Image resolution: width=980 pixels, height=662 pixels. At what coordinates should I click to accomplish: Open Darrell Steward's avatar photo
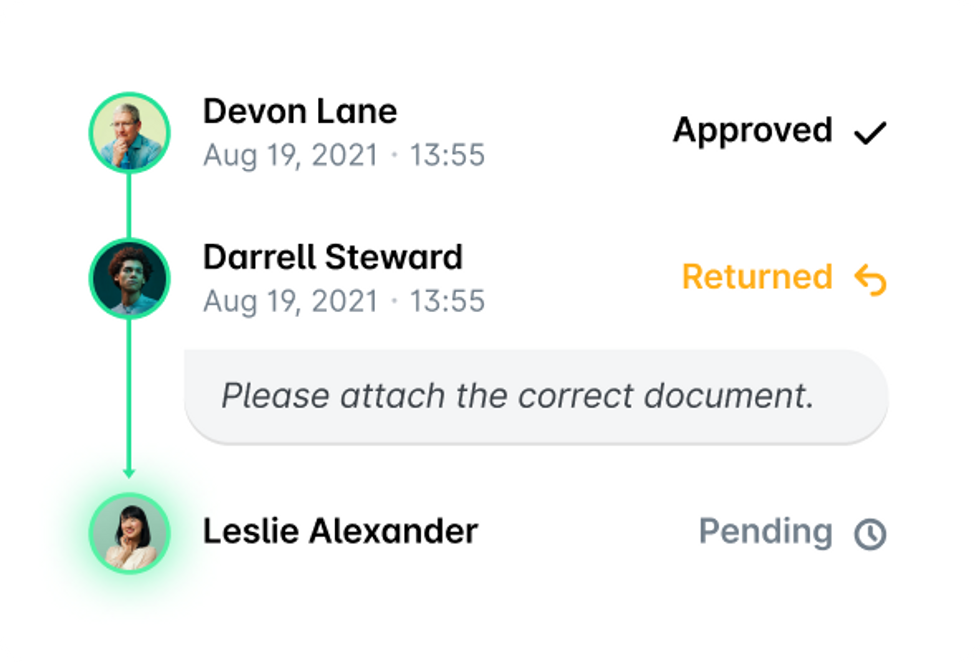tap(129, 279)
